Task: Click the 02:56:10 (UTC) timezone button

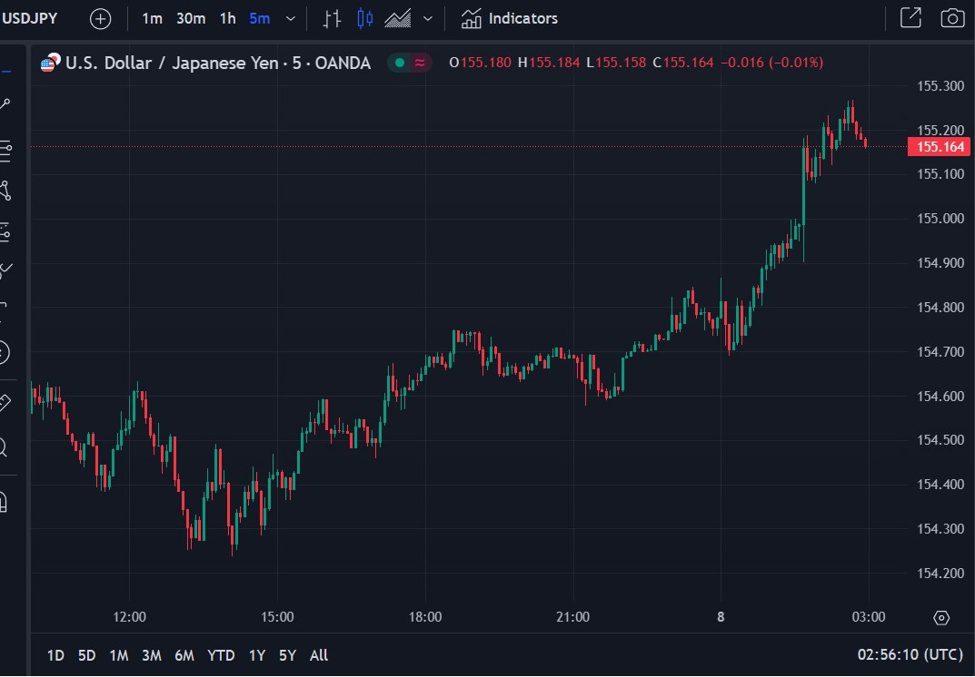Action: [x=910, y=656]
